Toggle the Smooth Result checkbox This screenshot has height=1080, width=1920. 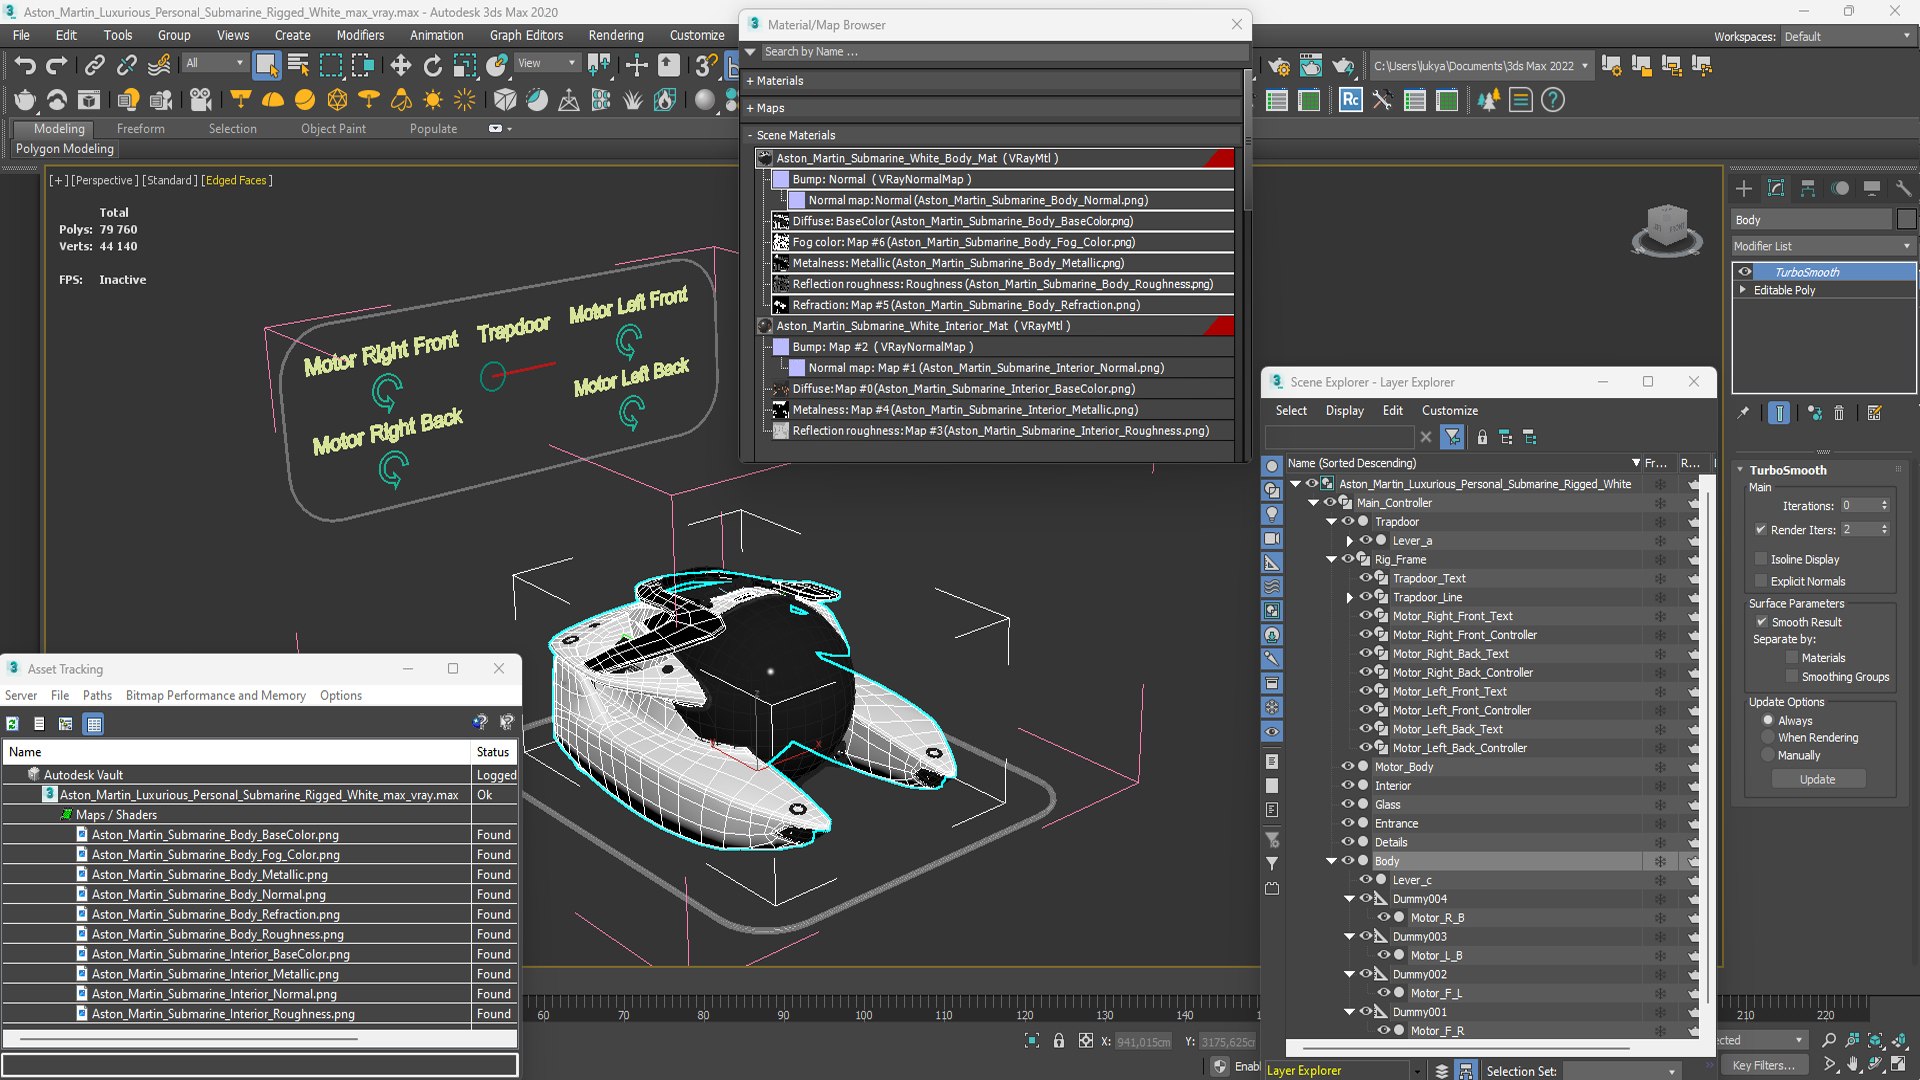(x=1762, y=622)
